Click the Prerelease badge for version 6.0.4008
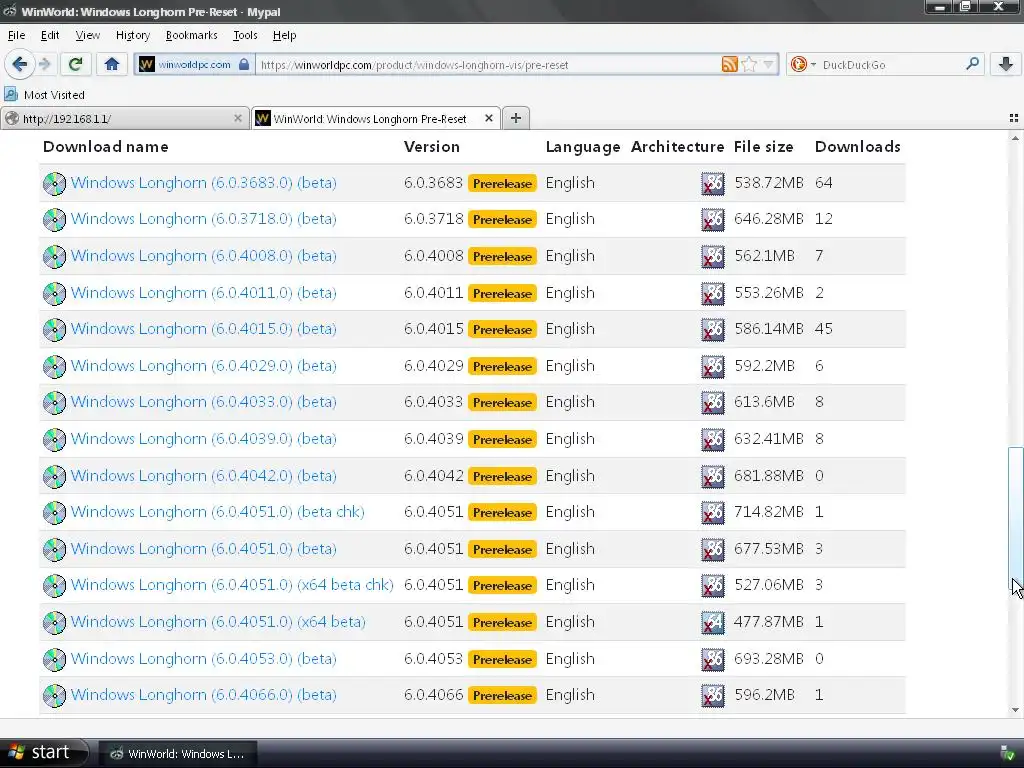This screenshot has height=768, width=1024. (x=502, y=257)
